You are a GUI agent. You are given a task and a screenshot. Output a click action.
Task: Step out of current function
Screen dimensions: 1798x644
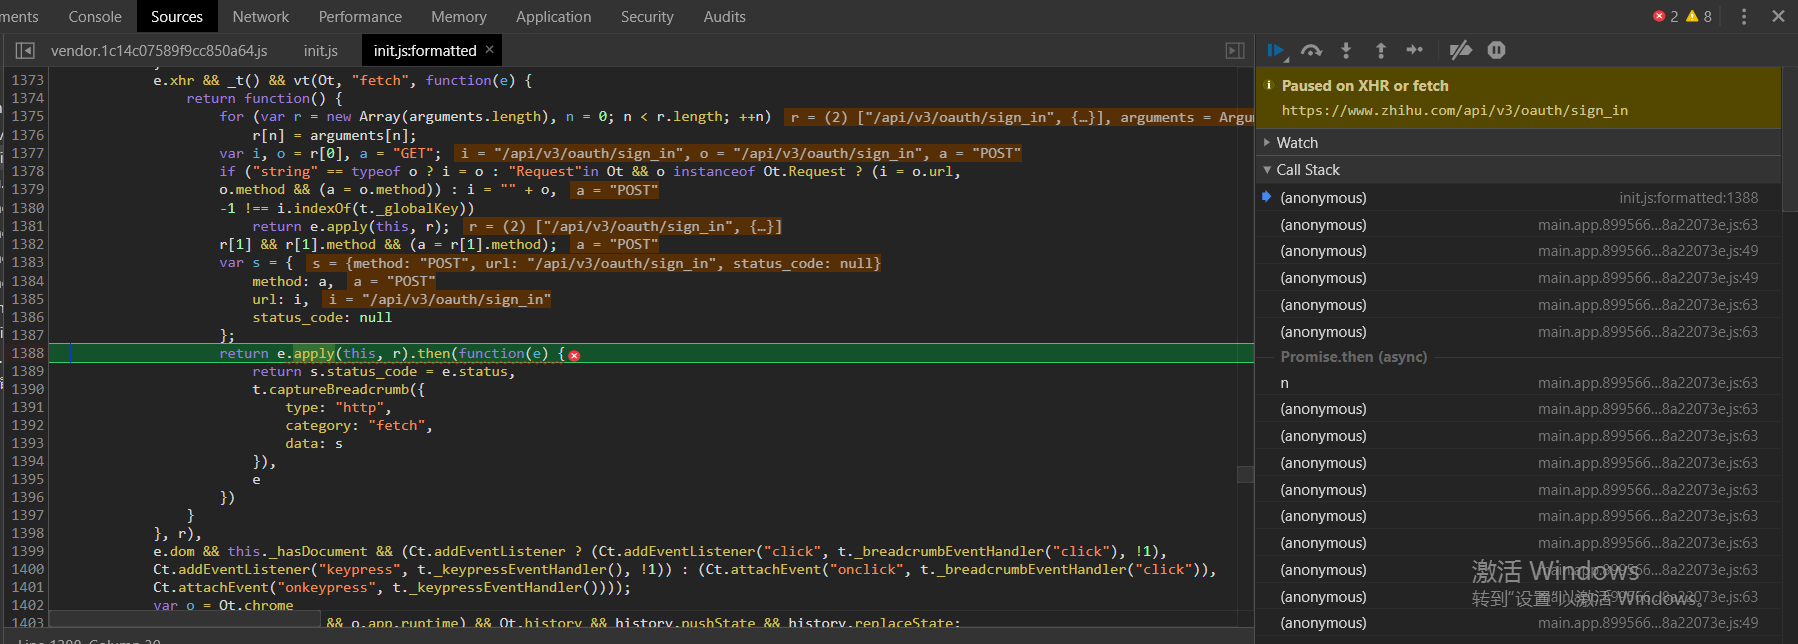pos(1380,50)
